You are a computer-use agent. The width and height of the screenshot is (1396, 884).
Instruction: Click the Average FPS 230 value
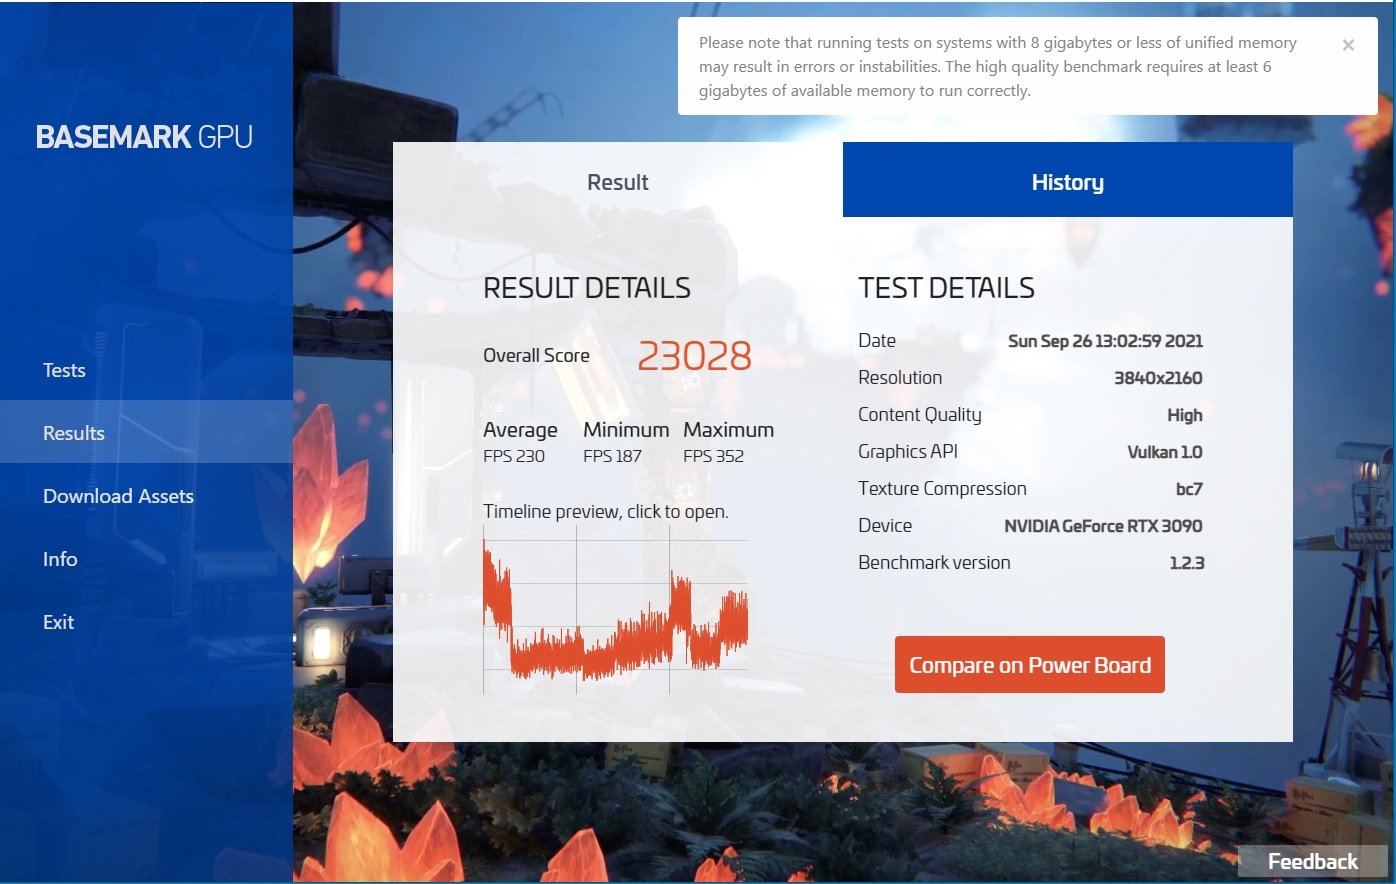(x=514, y=456)
